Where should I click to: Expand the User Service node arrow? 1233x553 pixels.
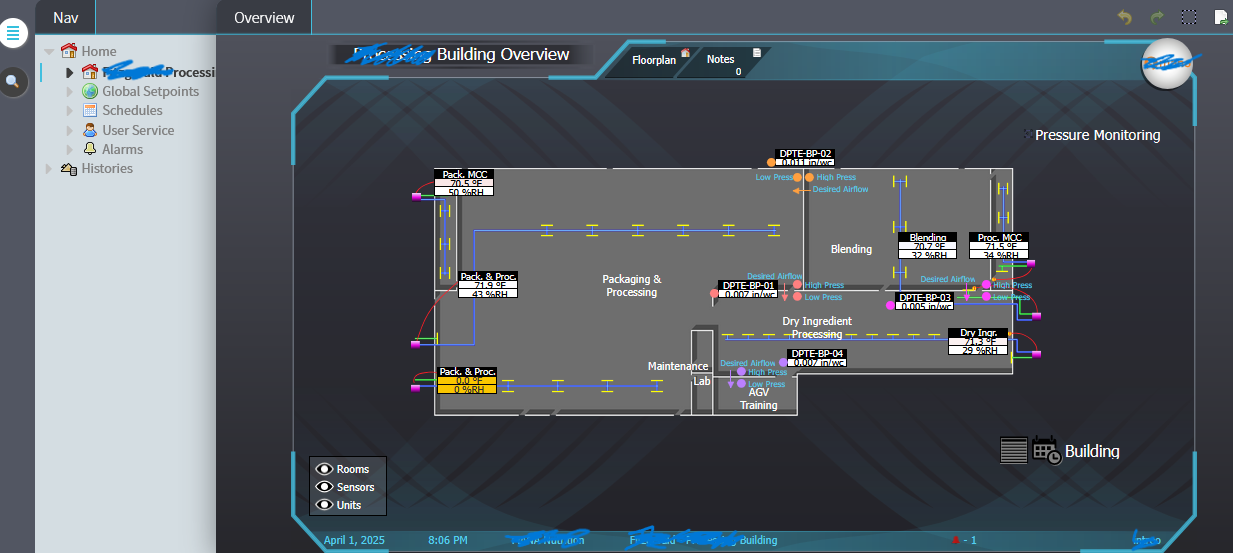click(x=70, y=130)
